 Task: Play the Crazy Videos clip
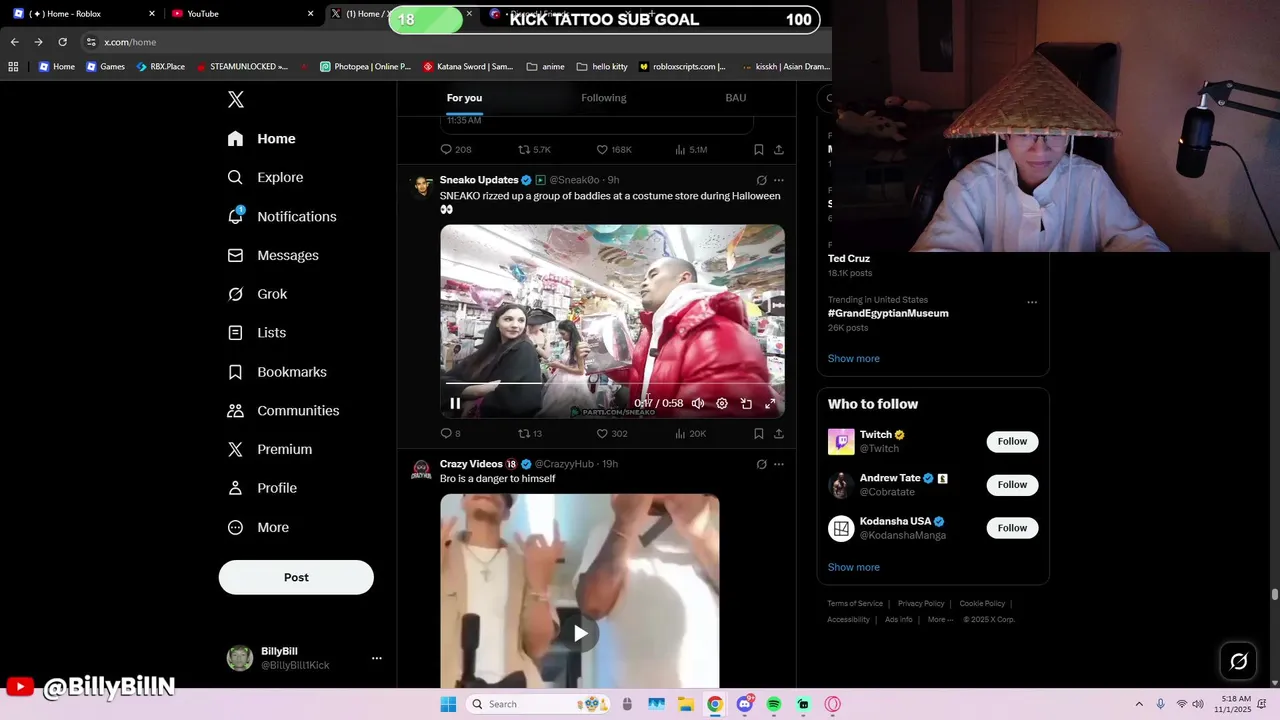580,633
